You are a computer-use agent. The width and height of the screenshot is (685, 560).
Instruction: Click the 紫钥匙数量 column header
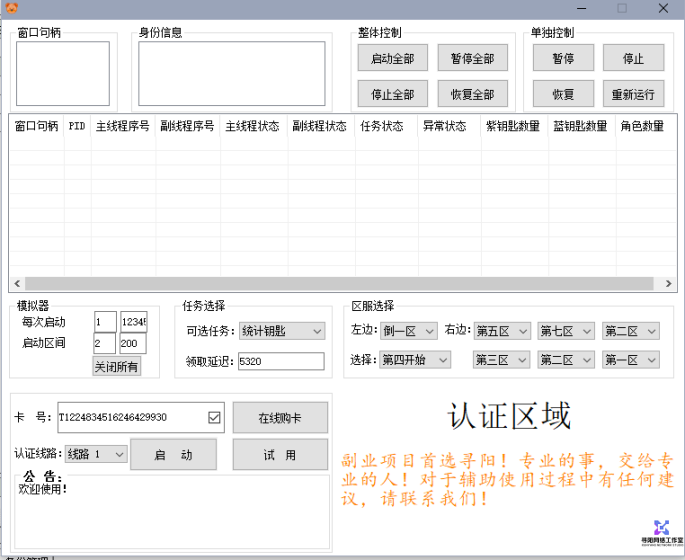513,127
